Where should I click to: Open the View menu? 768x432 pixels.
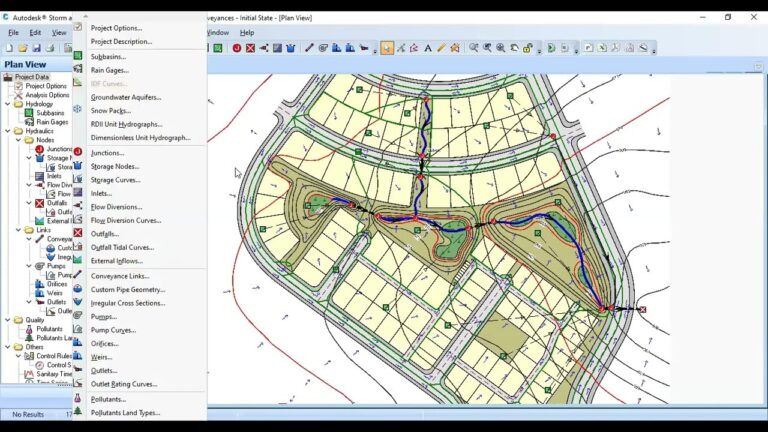(59, 33)
